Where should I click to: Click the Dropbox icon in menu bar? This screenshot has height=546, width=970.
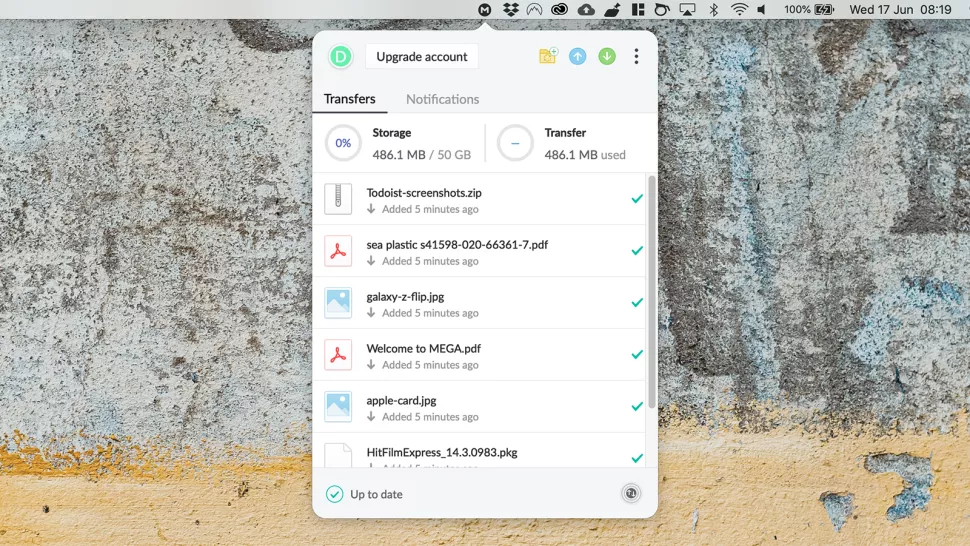pyautogui.click(x=510, y=9)
